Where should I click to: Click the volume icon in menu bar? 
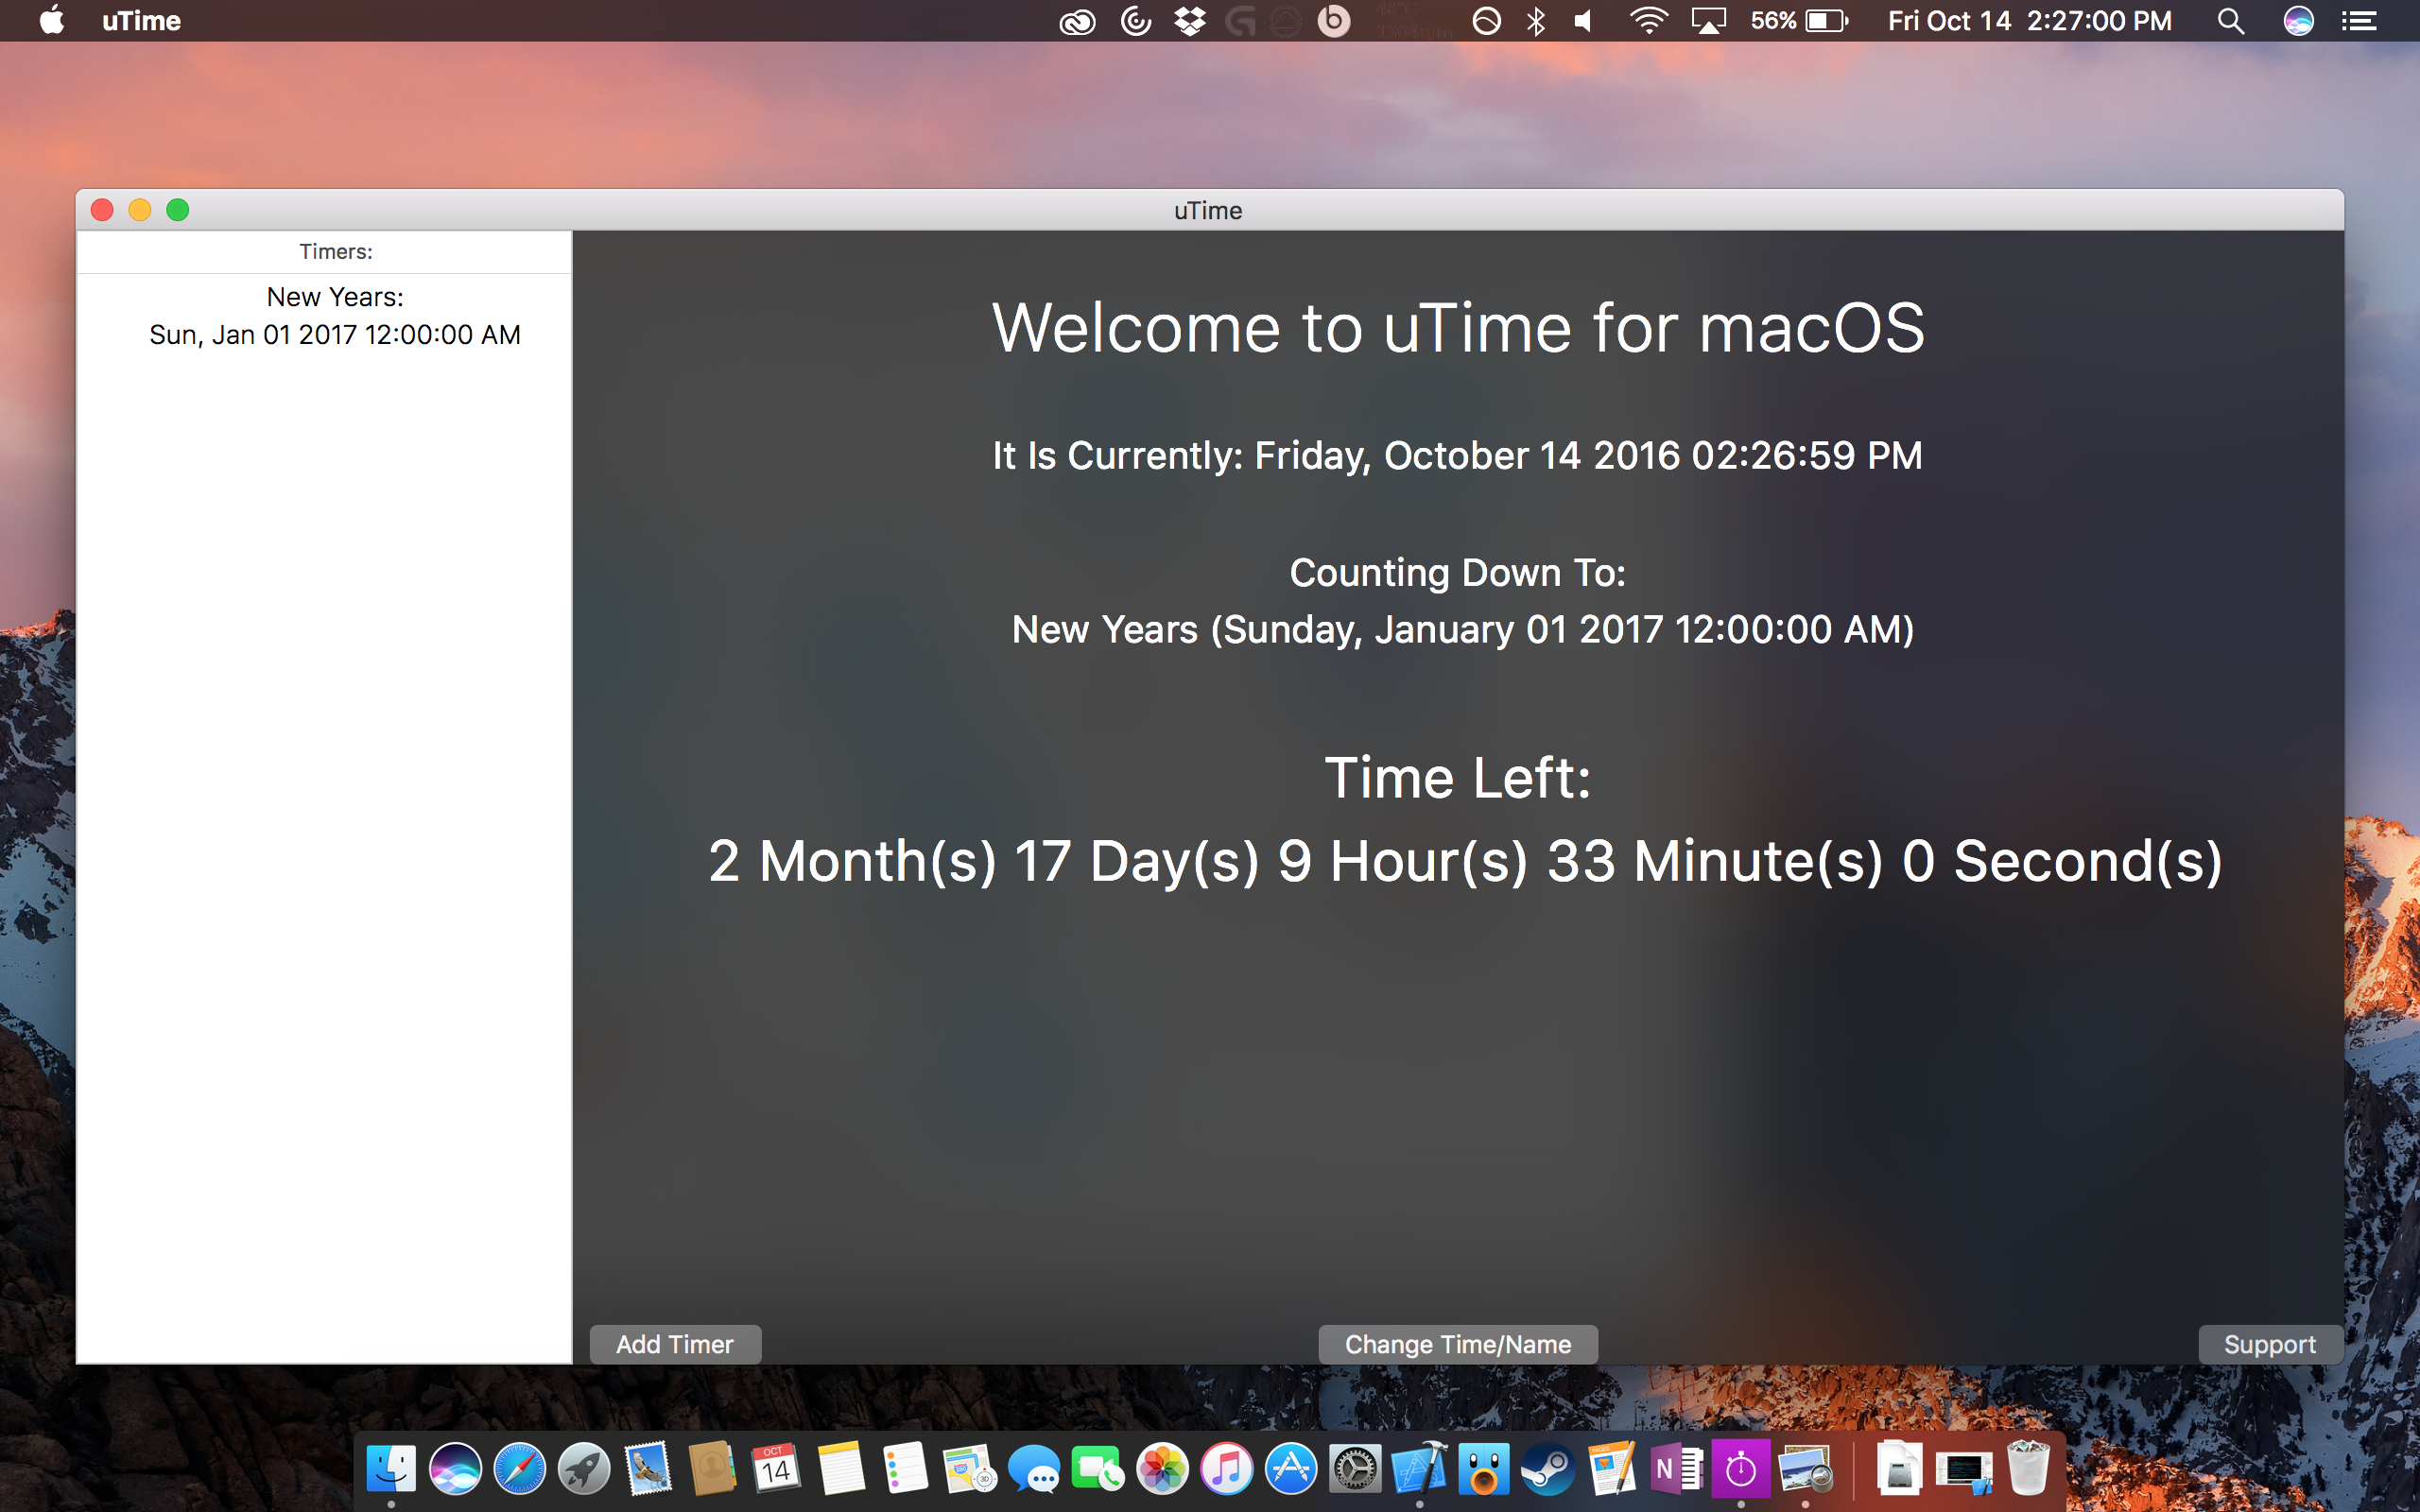pyautogui.click(x=1583, y=21)
